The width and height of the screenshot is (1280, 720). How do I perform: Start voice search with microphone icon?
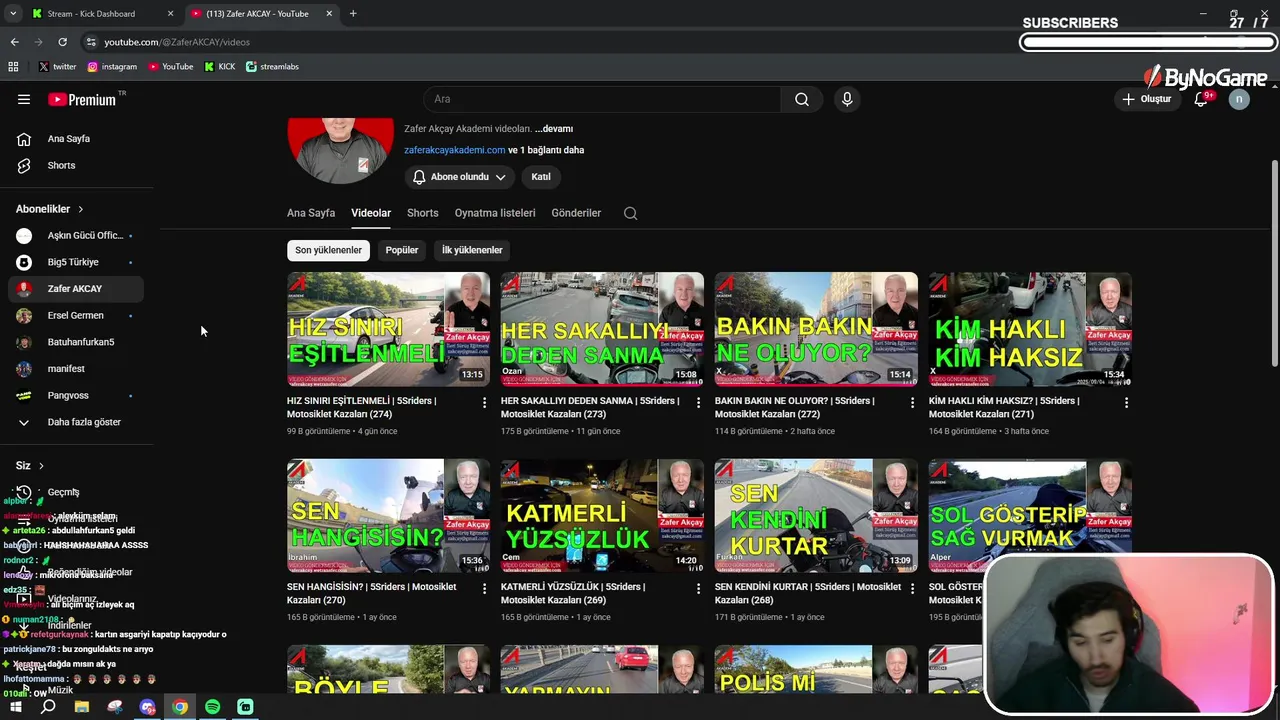coord(847,99)
